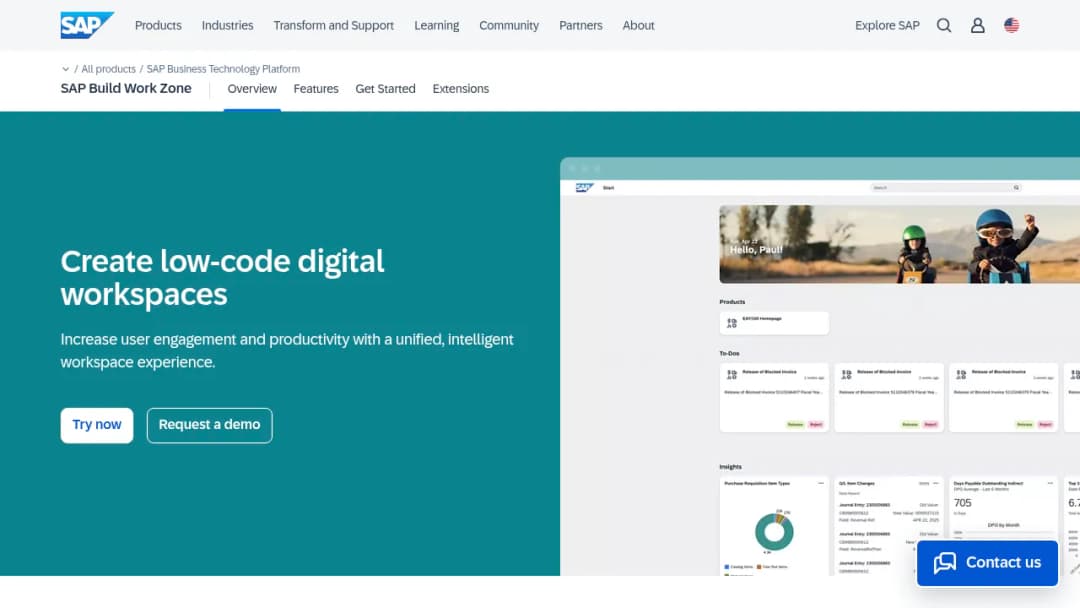Click the donut chart insight card
Screen dimensions: 1080x608
[x=774, y=525]
